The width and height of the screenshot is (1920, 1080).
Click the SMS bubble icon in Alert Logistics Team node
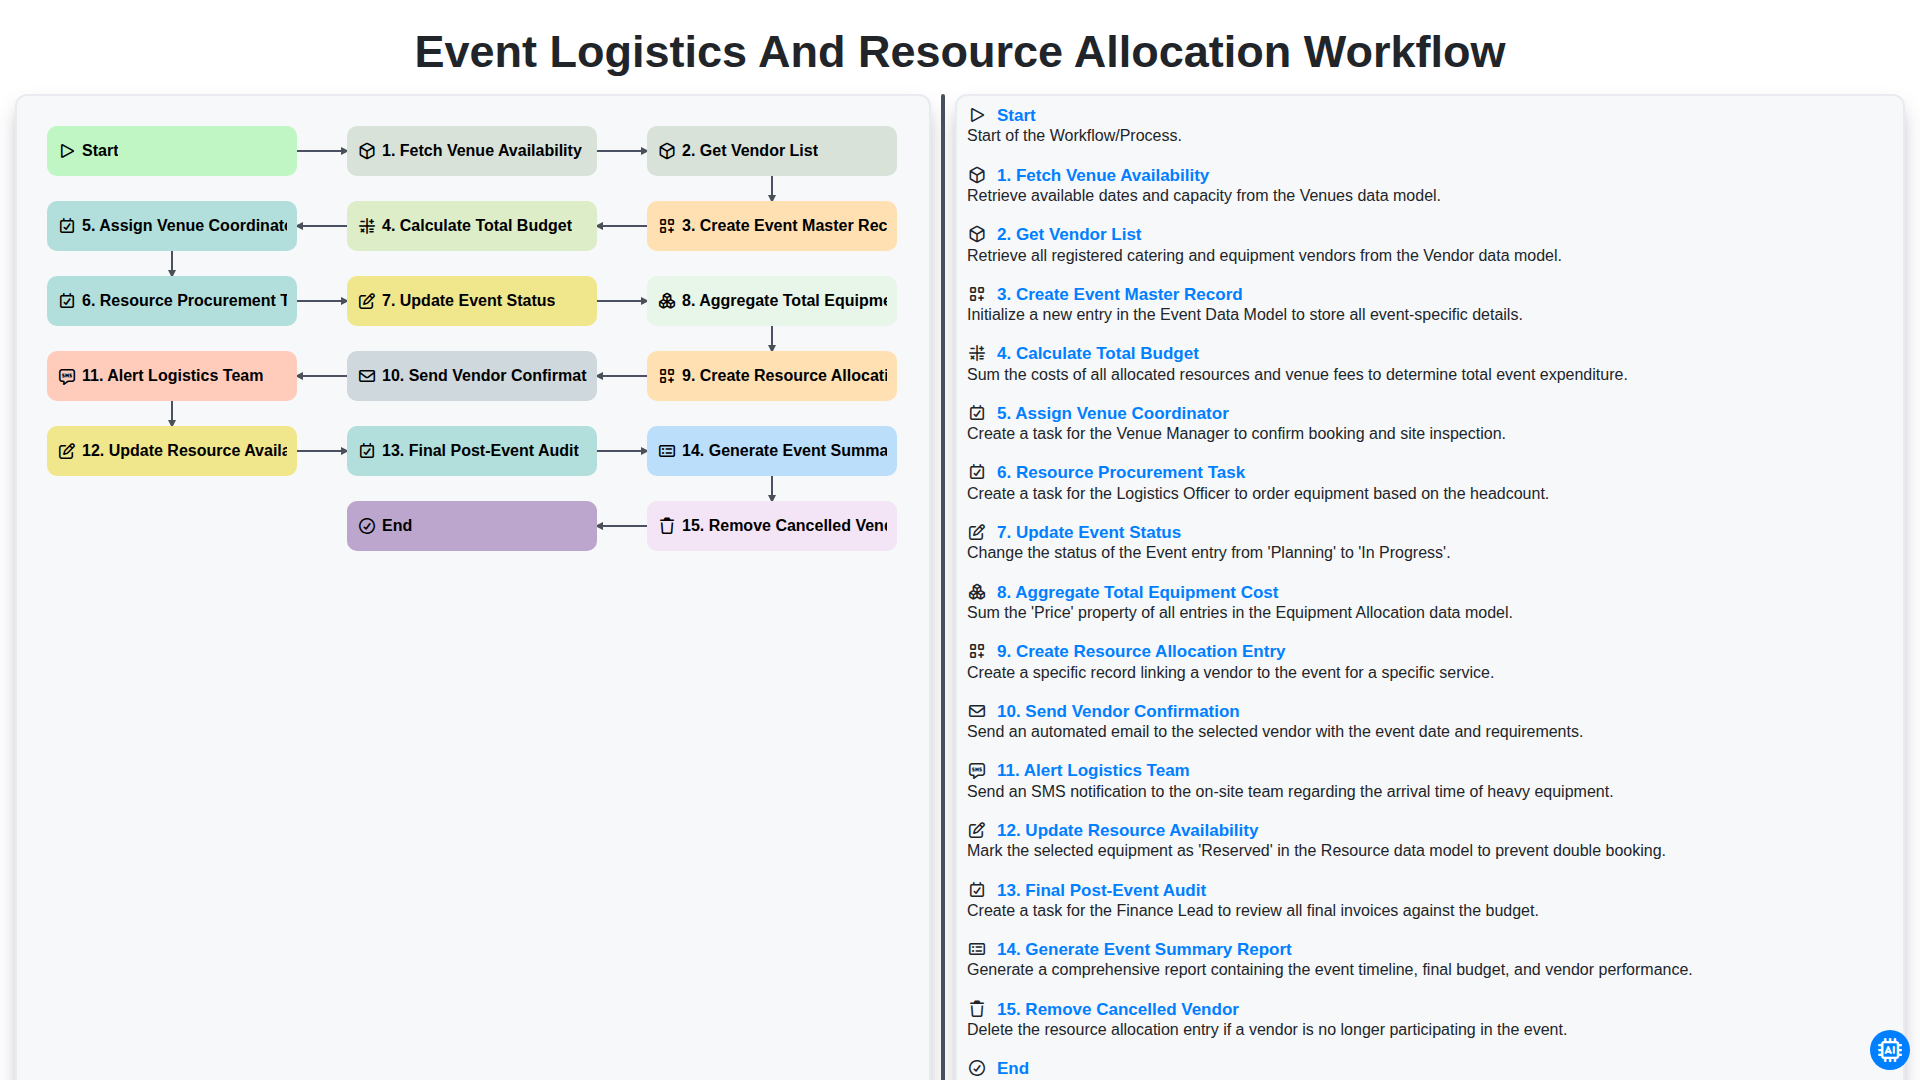point(67,376)
